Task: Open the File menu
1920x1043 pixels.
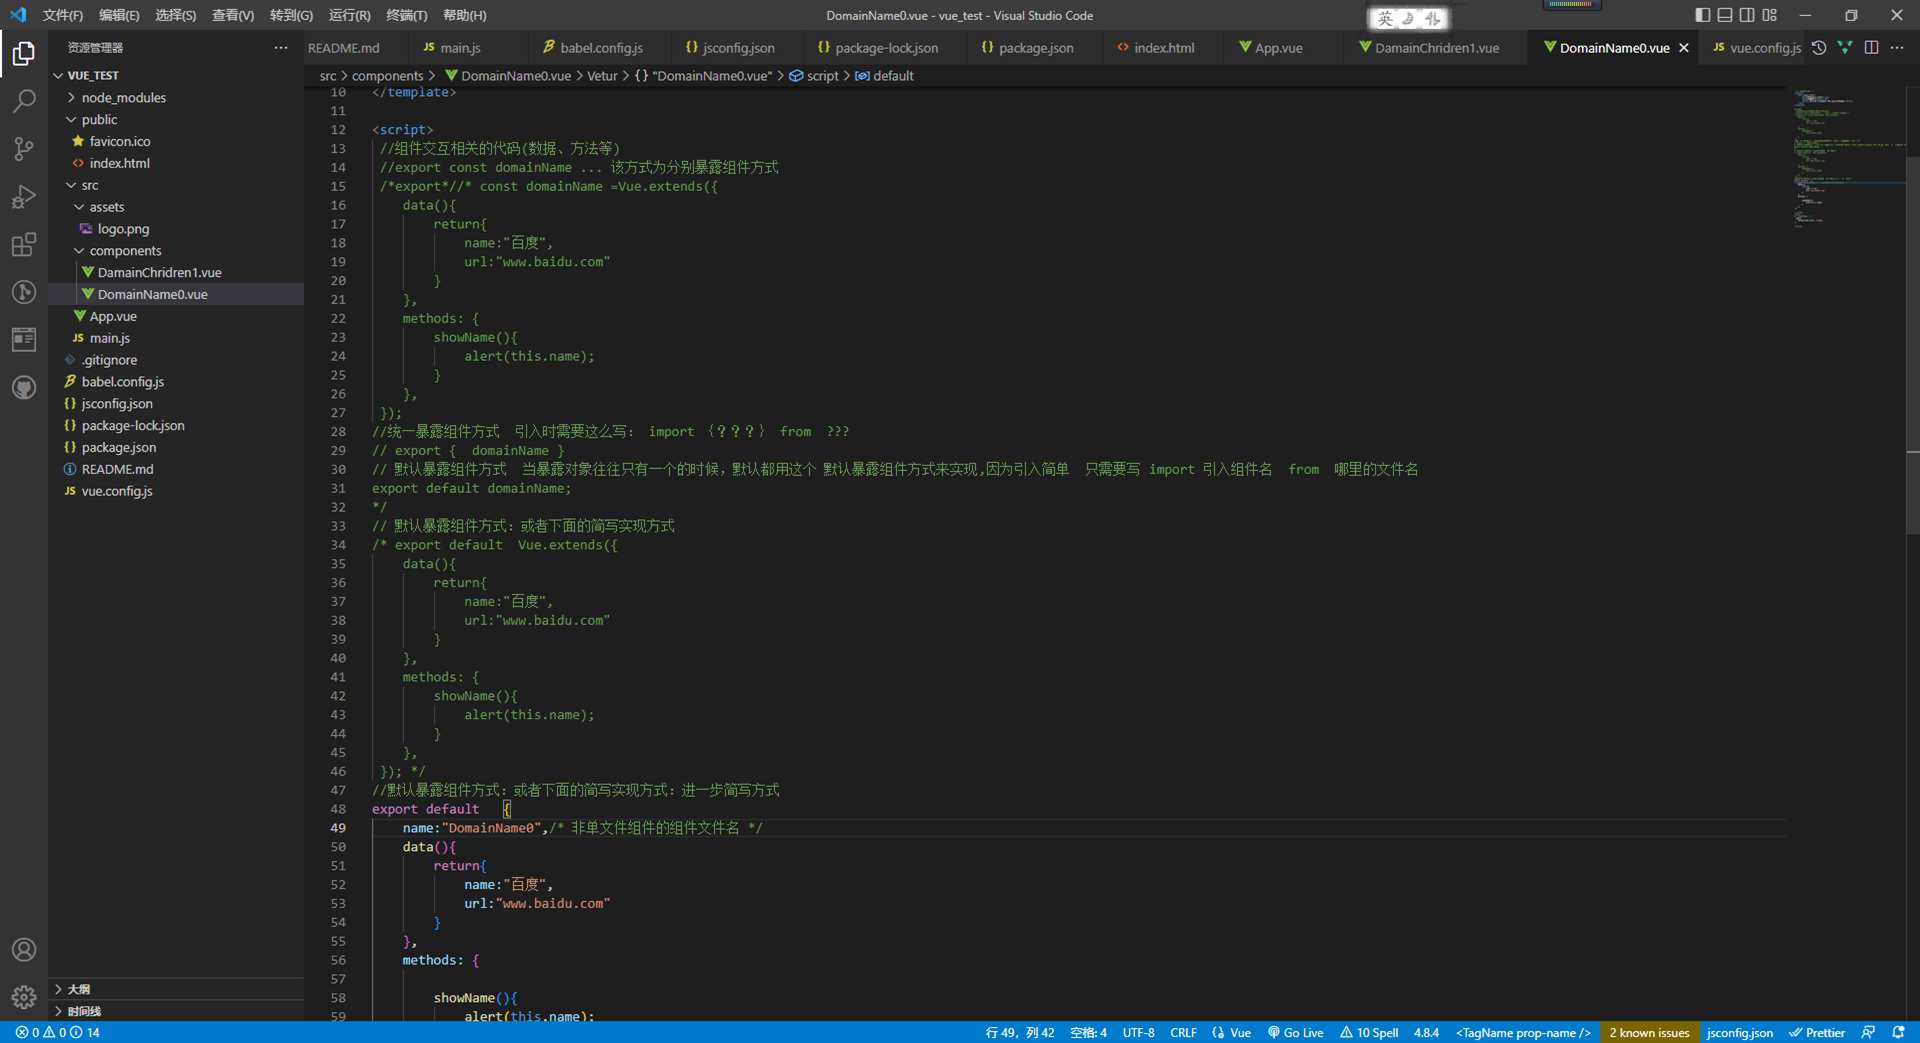Action: pyautogui.click(x=63, y=15)
